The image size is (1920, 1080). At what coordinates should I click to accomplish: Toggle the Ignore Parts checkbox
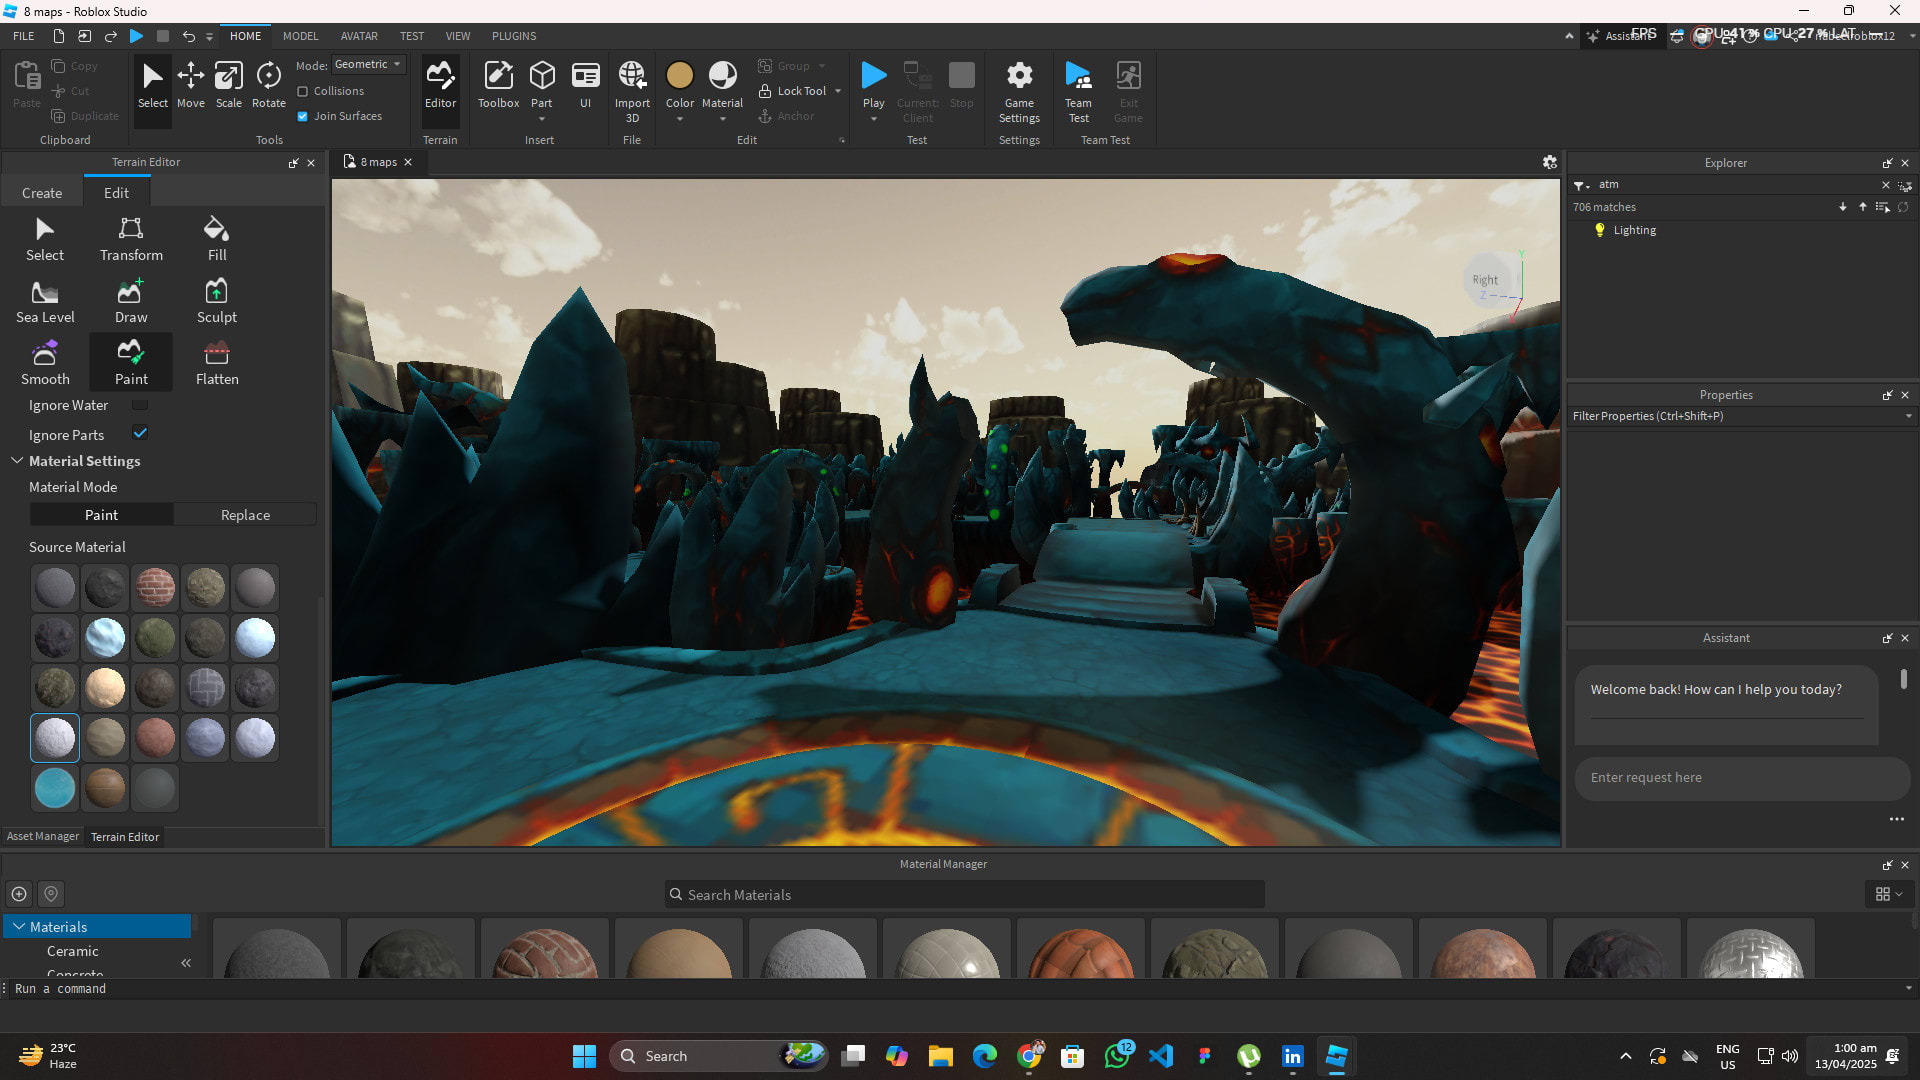(140, 434)
